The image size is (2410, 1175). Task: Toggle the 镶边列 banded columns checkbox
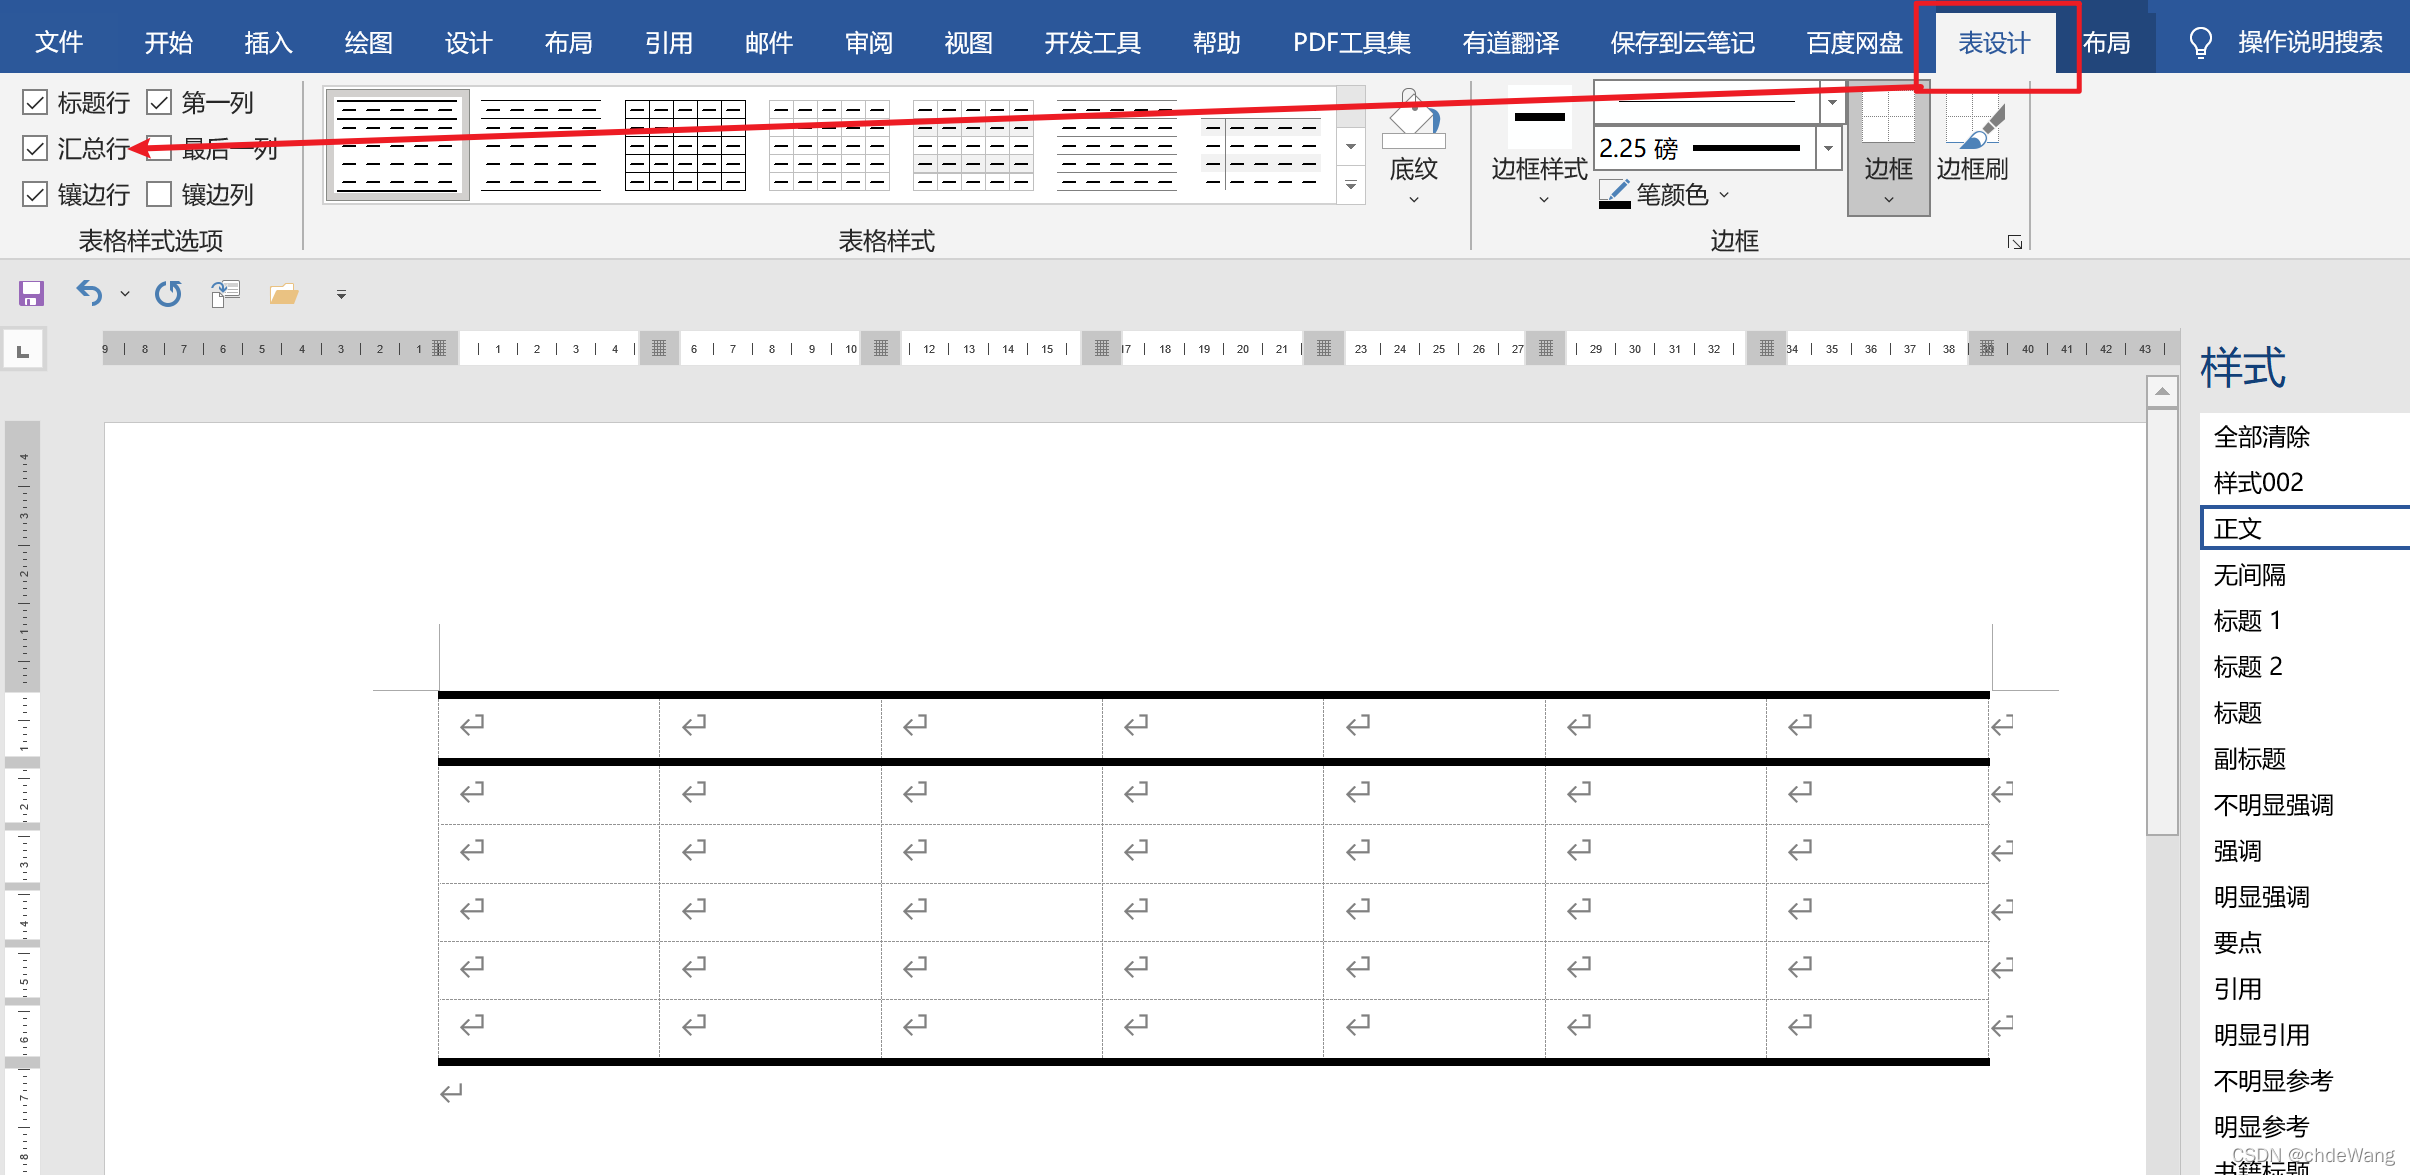pyautogui.click(x=160, y=194)
